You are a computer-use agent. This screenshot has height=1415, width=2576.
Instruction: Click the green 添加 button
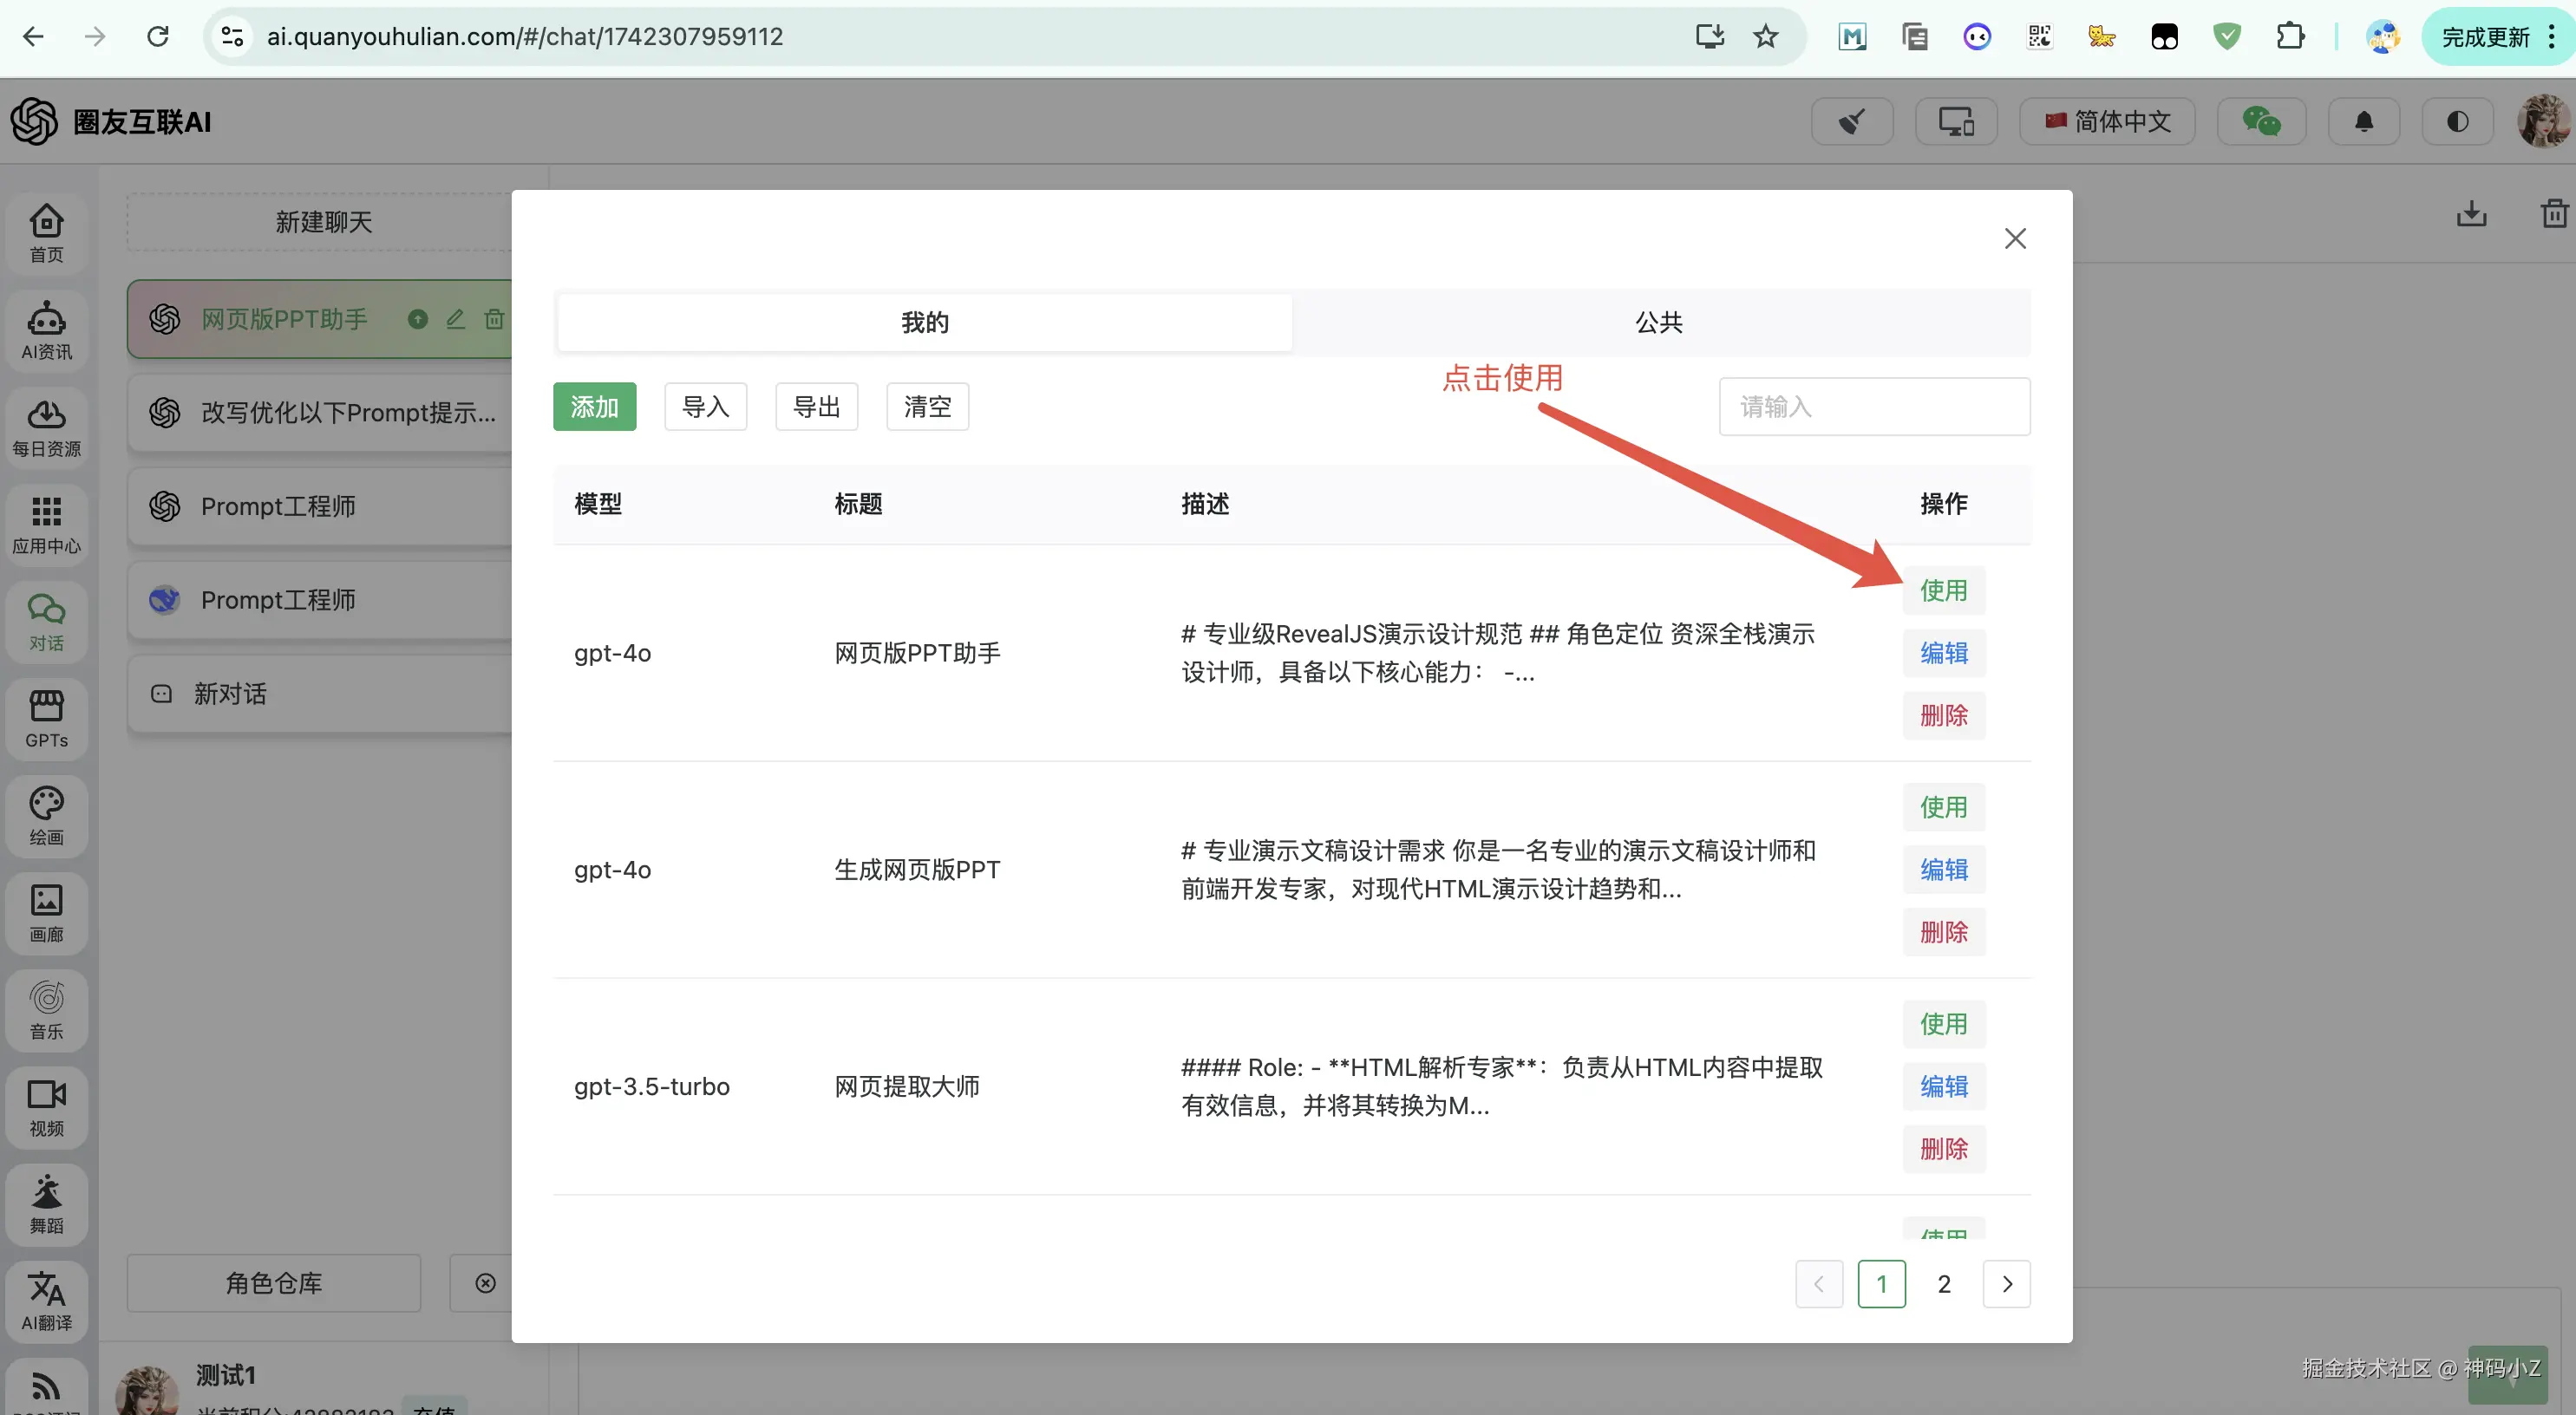(594, 407)
